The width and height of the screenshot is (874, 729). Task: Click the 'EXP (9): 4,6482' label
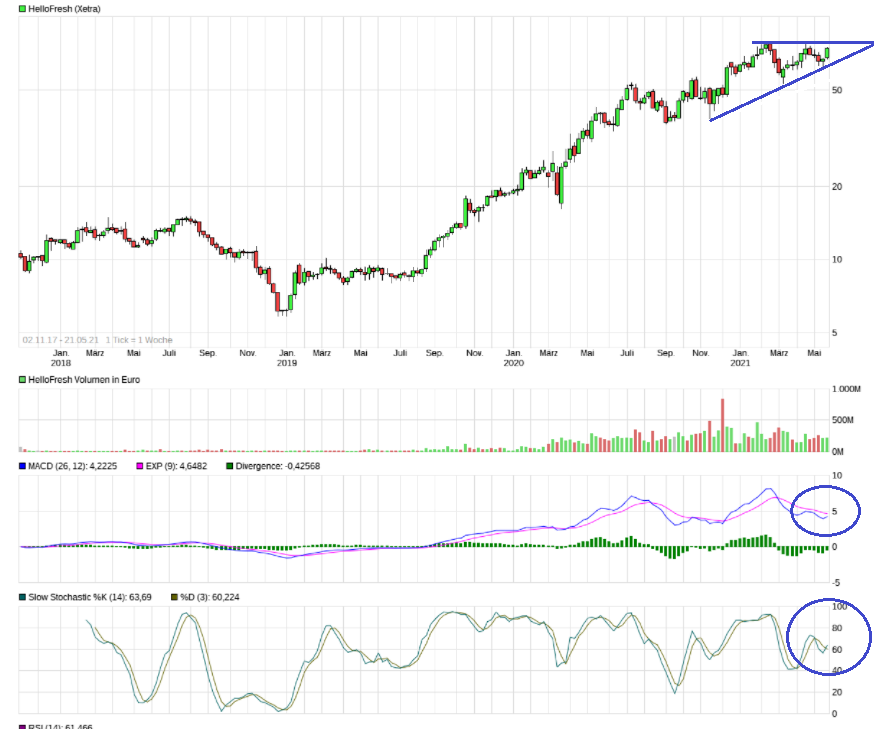tap(176, 466)
